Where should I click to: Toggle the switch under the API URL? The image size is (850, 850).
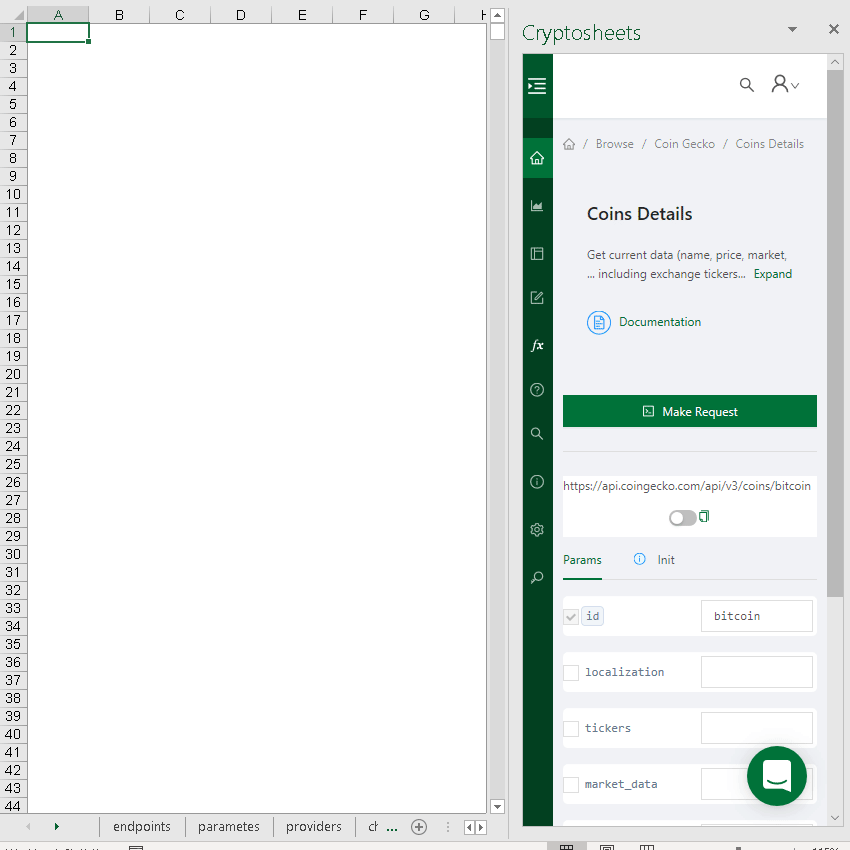click(x=682, y=518)
